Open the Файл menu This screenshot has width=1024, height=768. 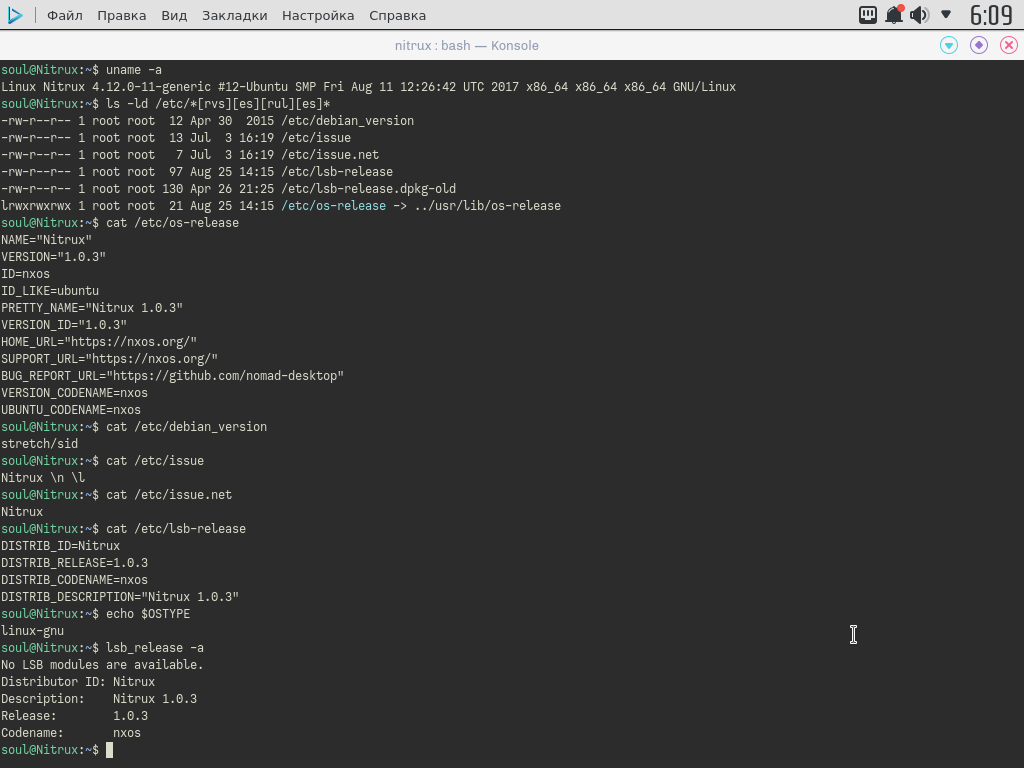(65, 15)
